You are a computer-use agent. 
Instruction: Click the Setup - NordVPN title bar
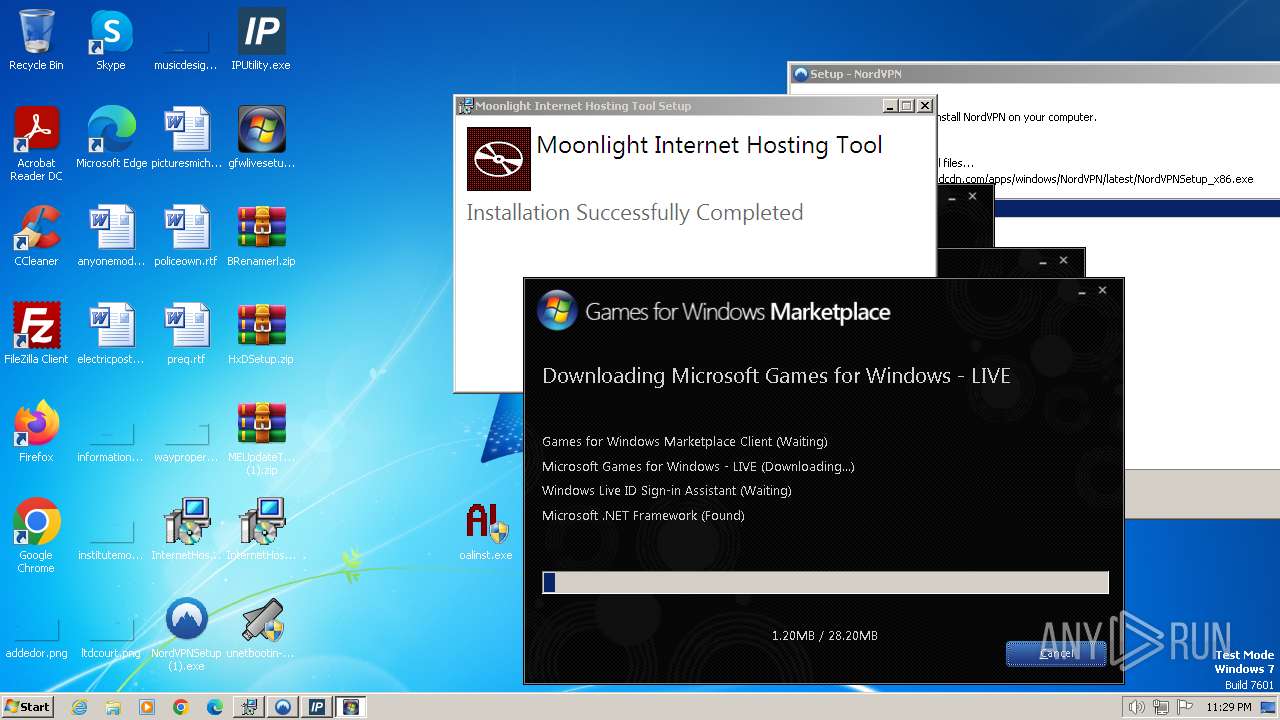tap(1035, 74)
